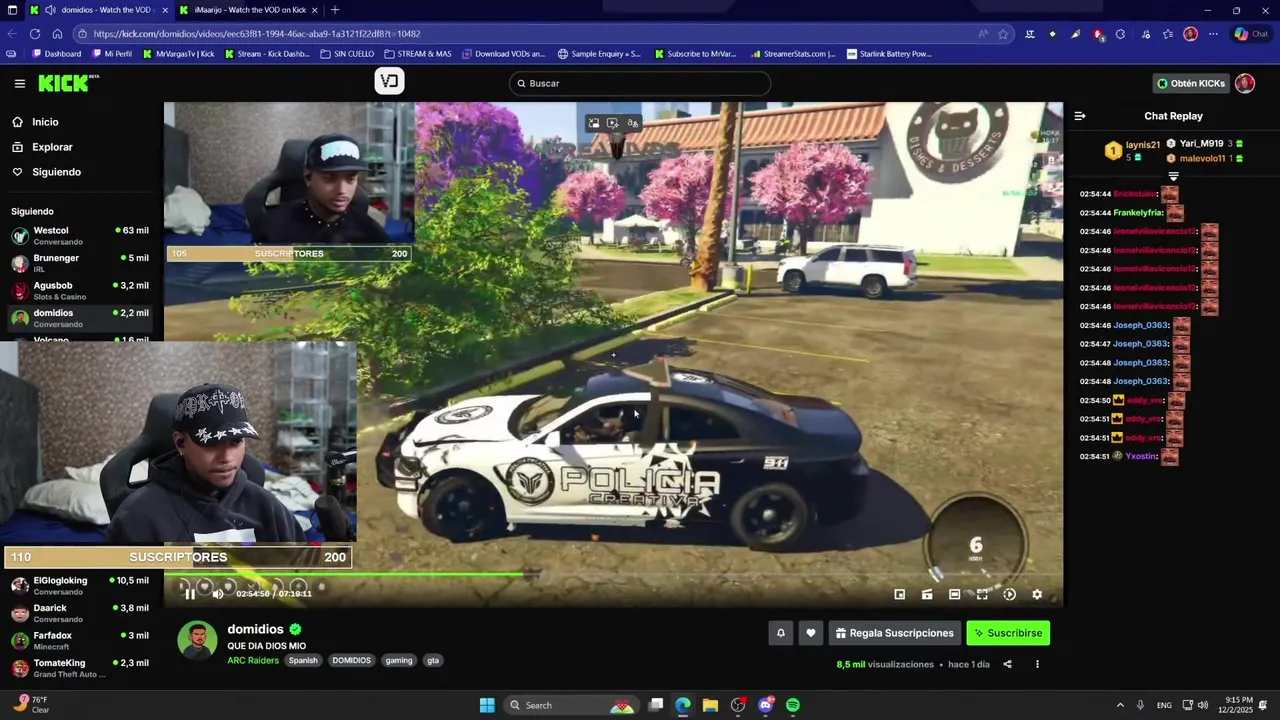Viewport: 1280px width, 720px height.
Task: Open the Starlink Battery bookmark
Action: click(889, 54)
